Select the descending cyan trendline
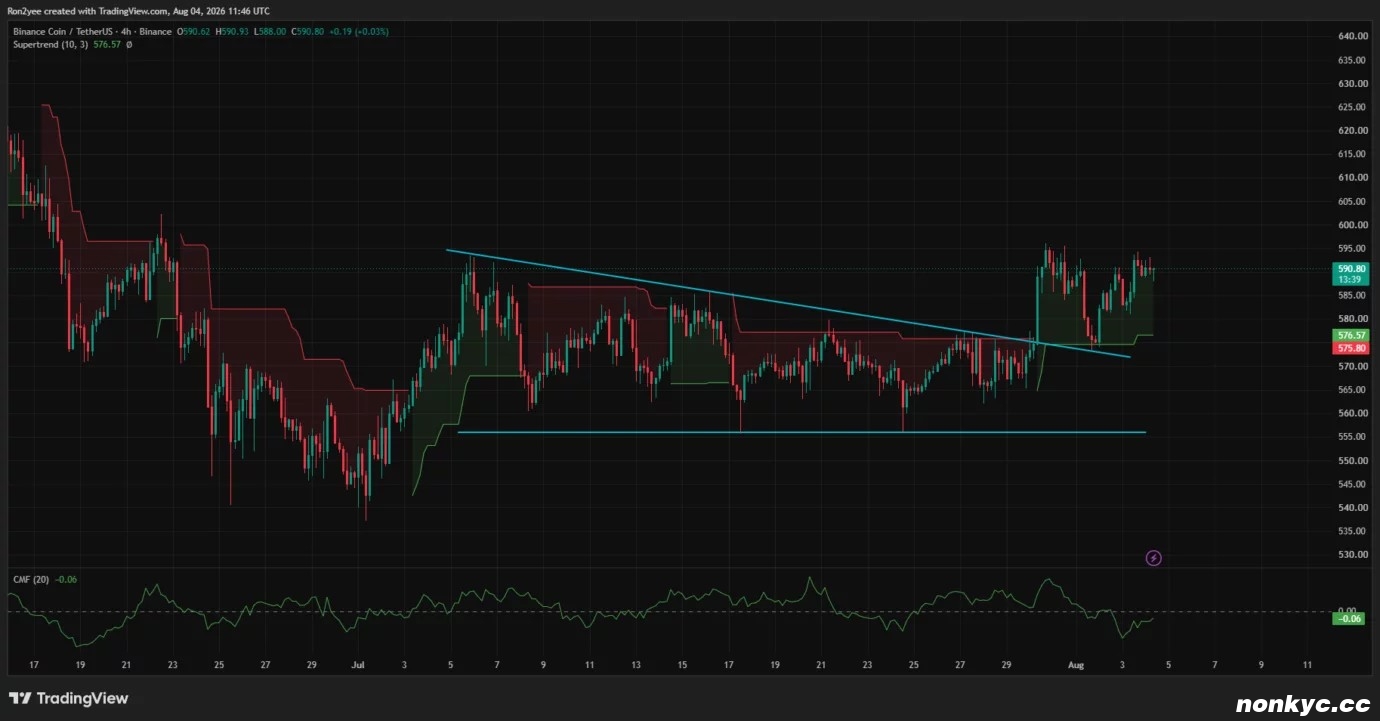 [x=789, y=303]
